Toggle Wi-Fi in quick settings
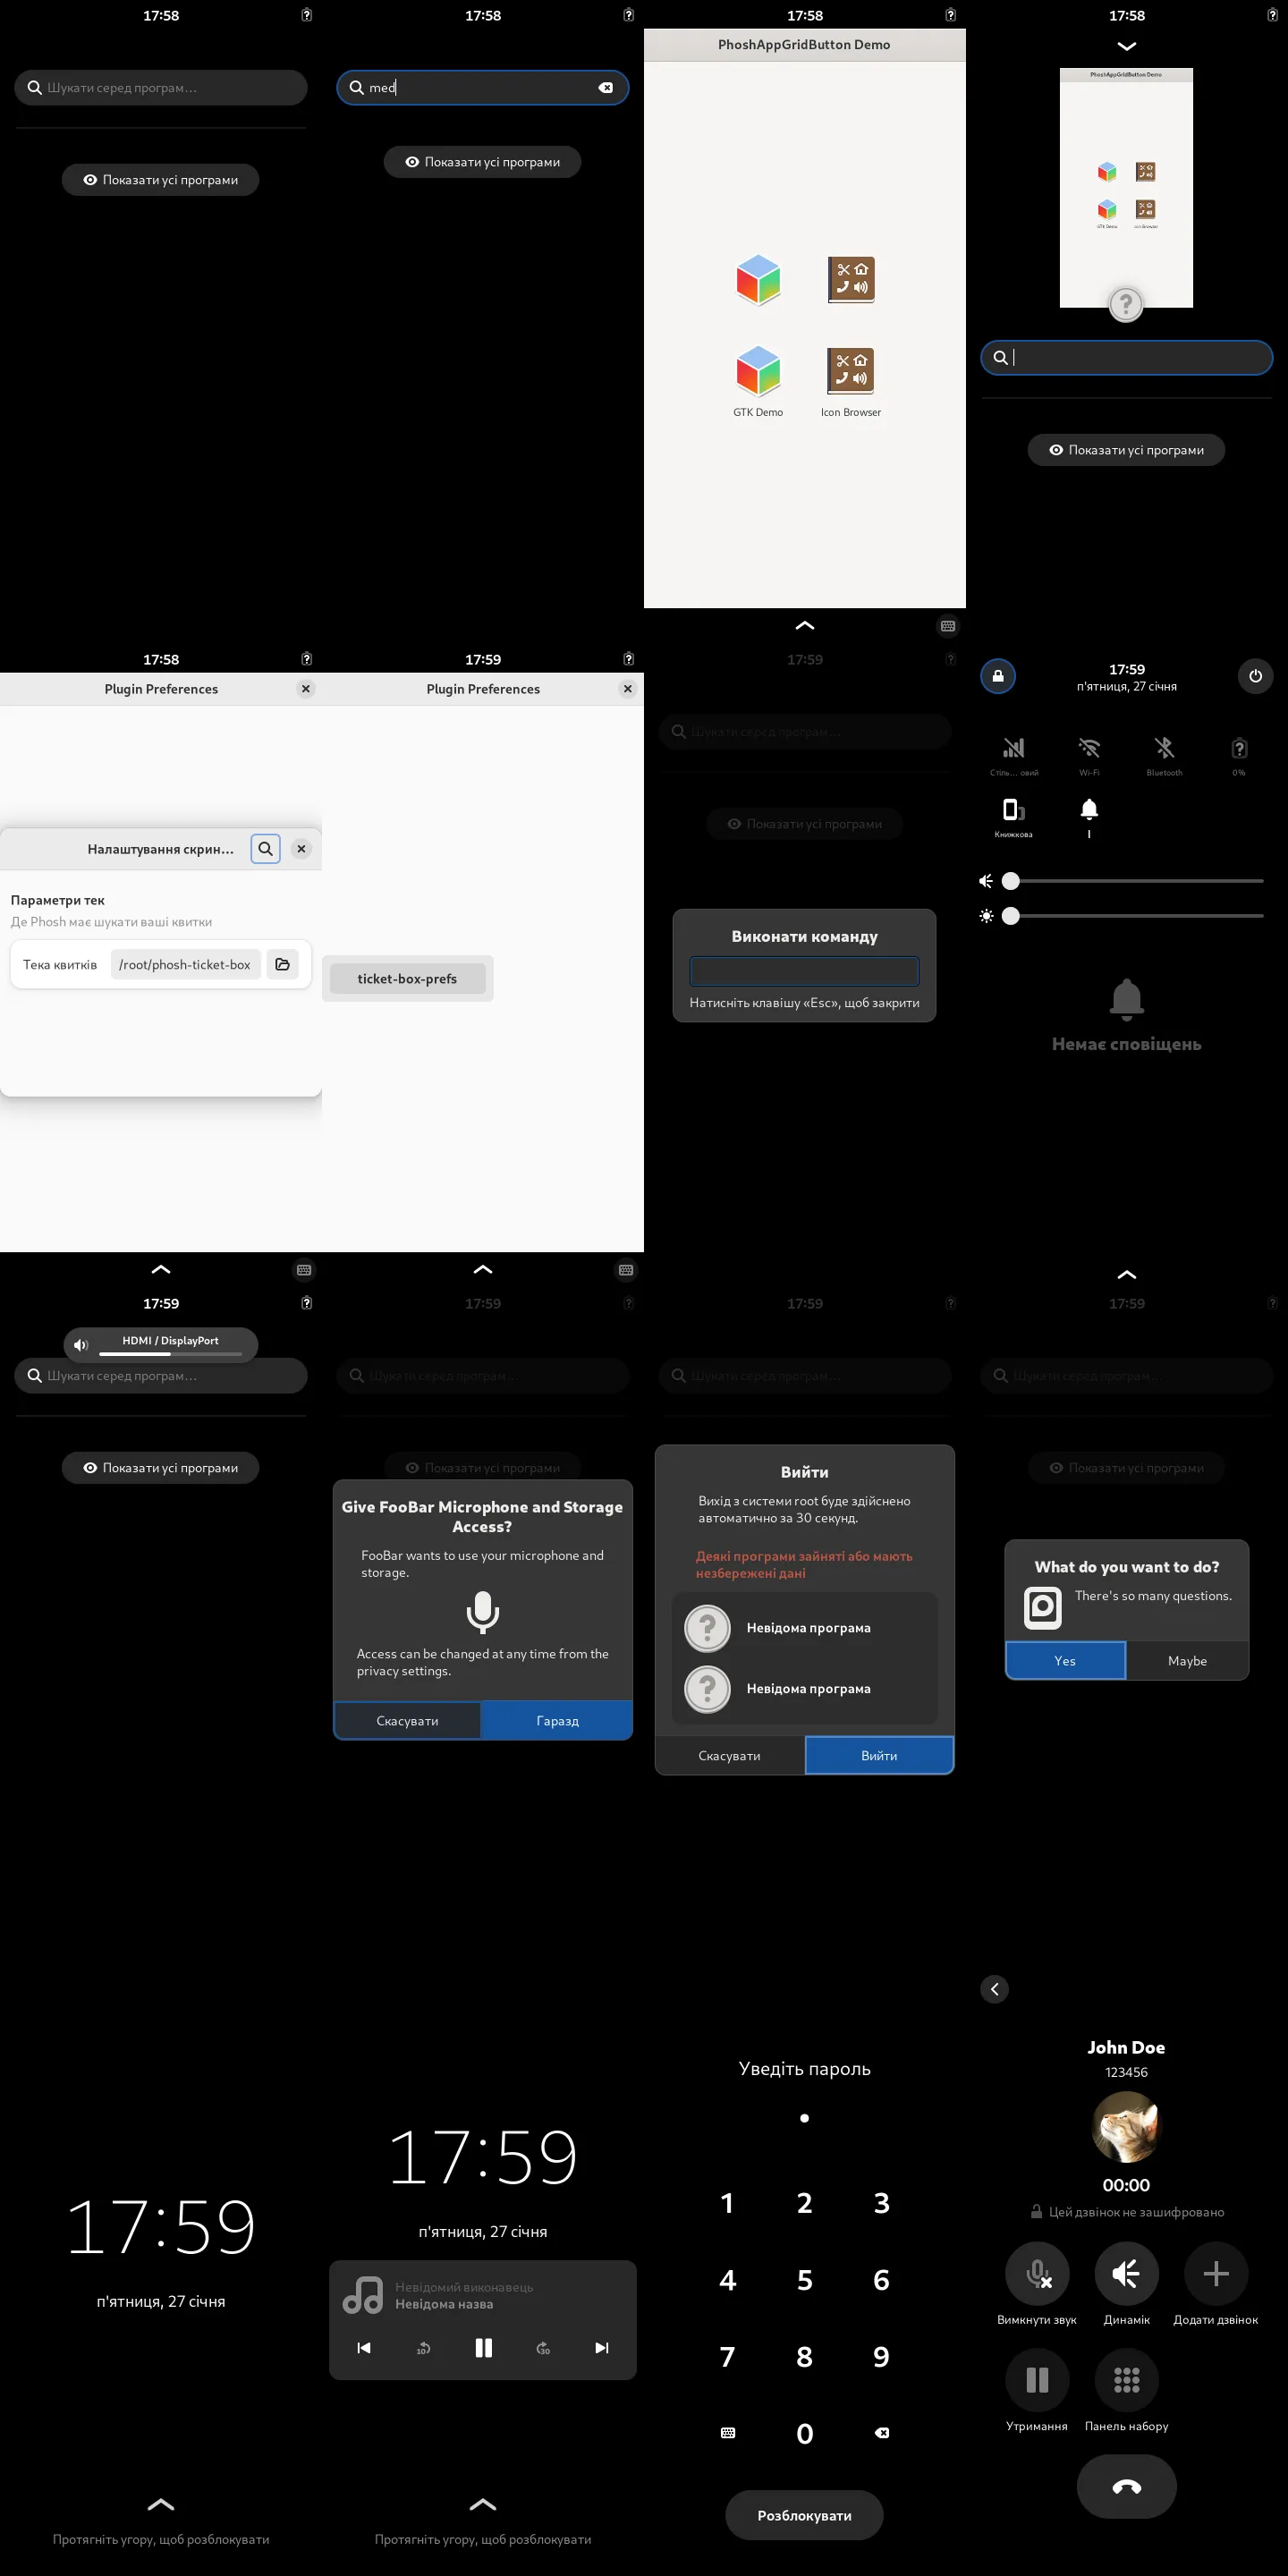 click(1089, 748)
